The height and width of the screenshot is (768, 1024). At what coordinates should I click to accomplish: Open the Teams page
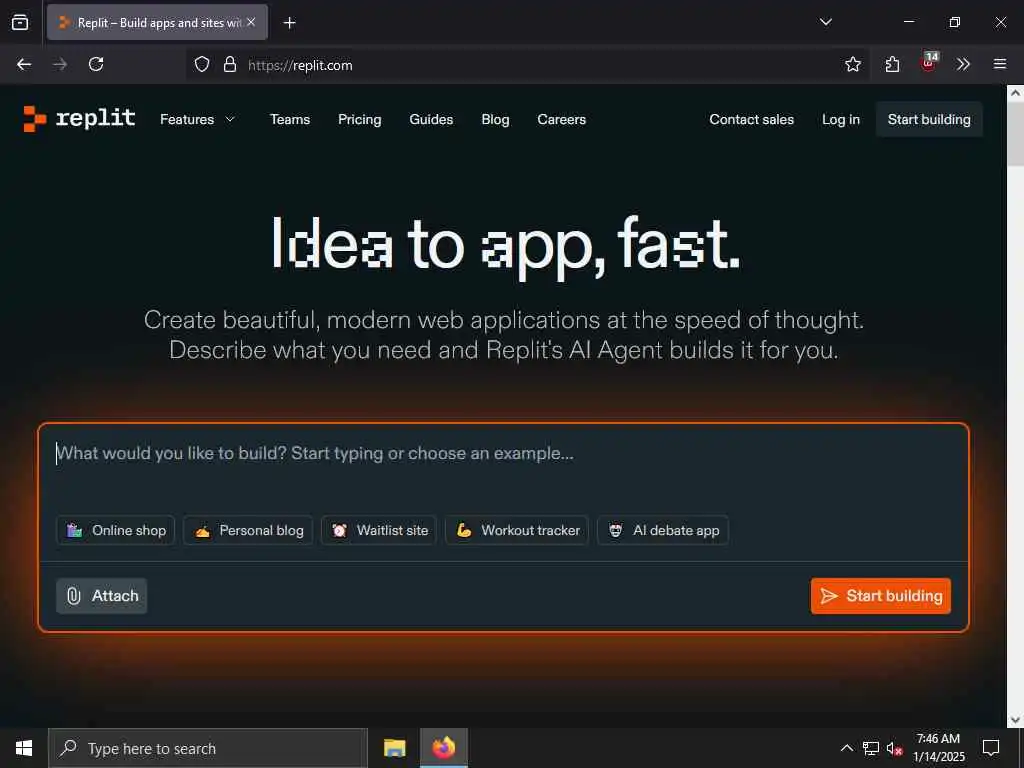click(290, 120)
